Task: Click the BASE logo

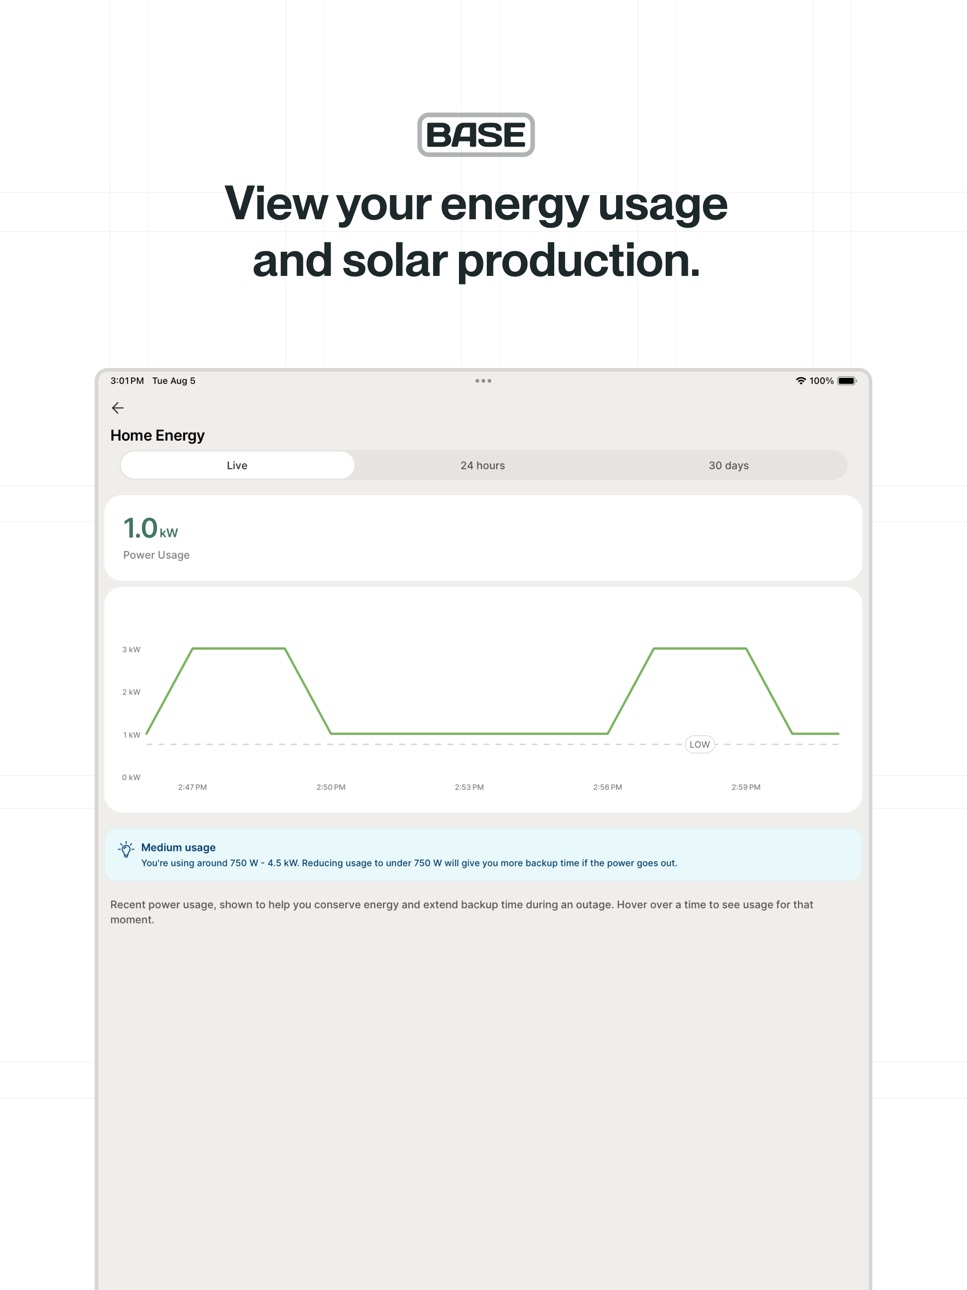Action: (x=476, y=135)
